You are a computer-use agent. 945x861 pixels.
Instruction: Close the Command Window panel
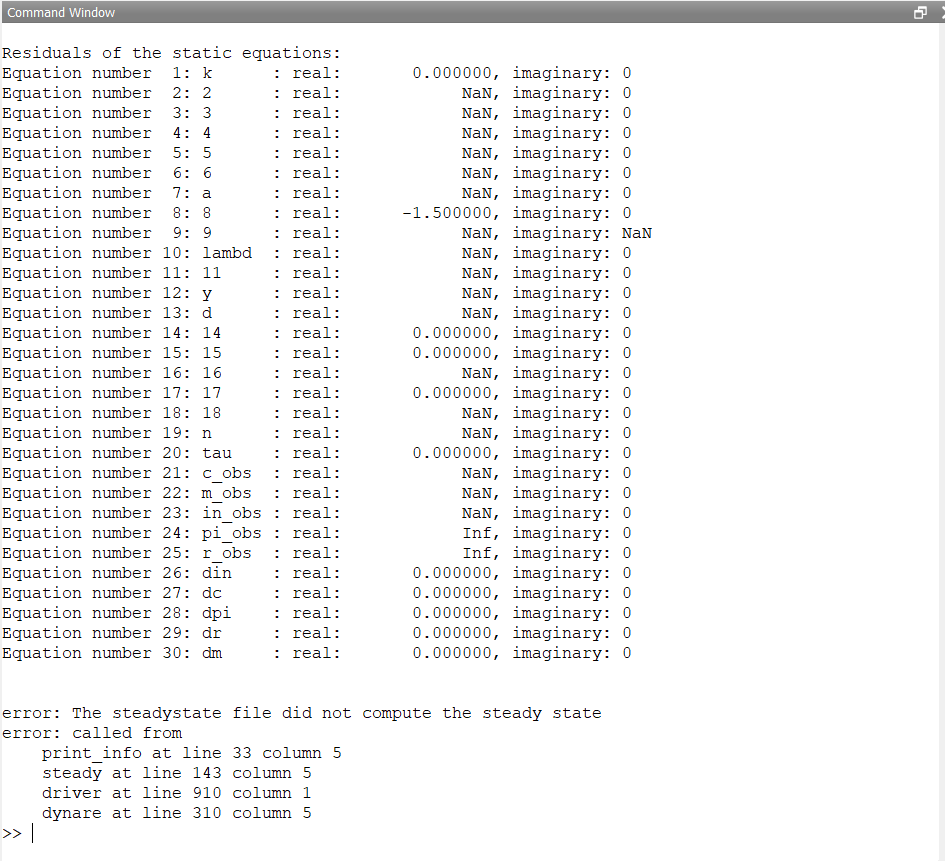(941, 13)
